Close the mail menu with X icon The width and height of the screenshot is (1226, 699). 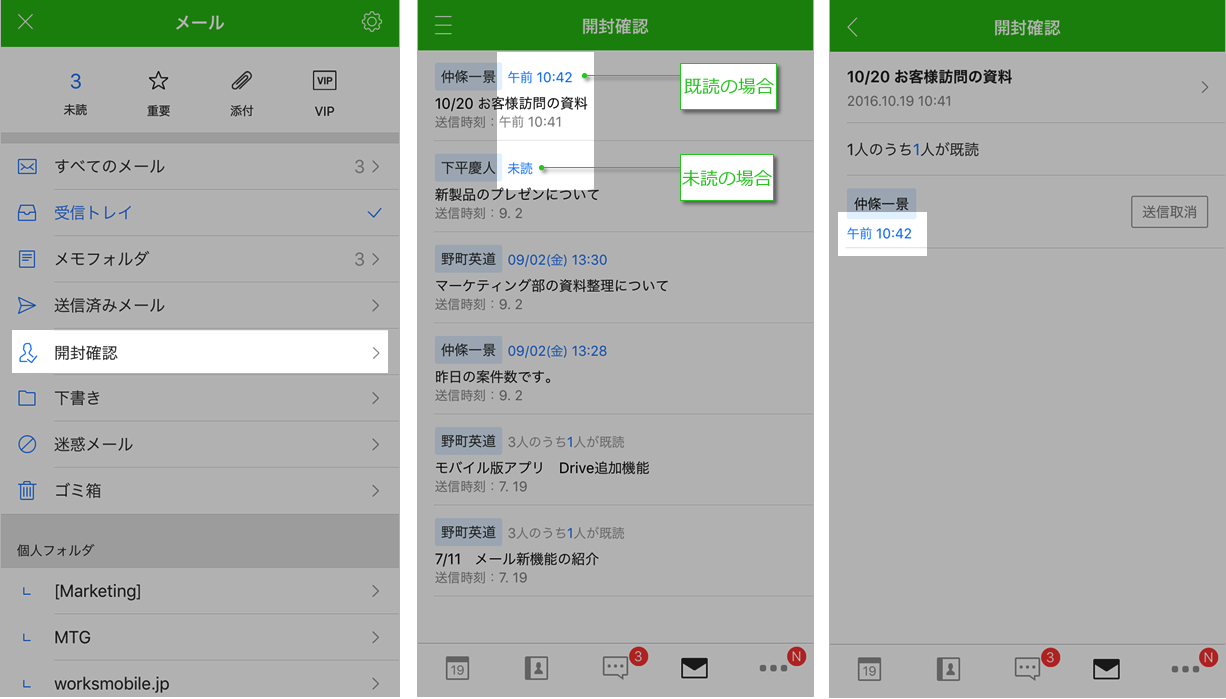(26, 22)
